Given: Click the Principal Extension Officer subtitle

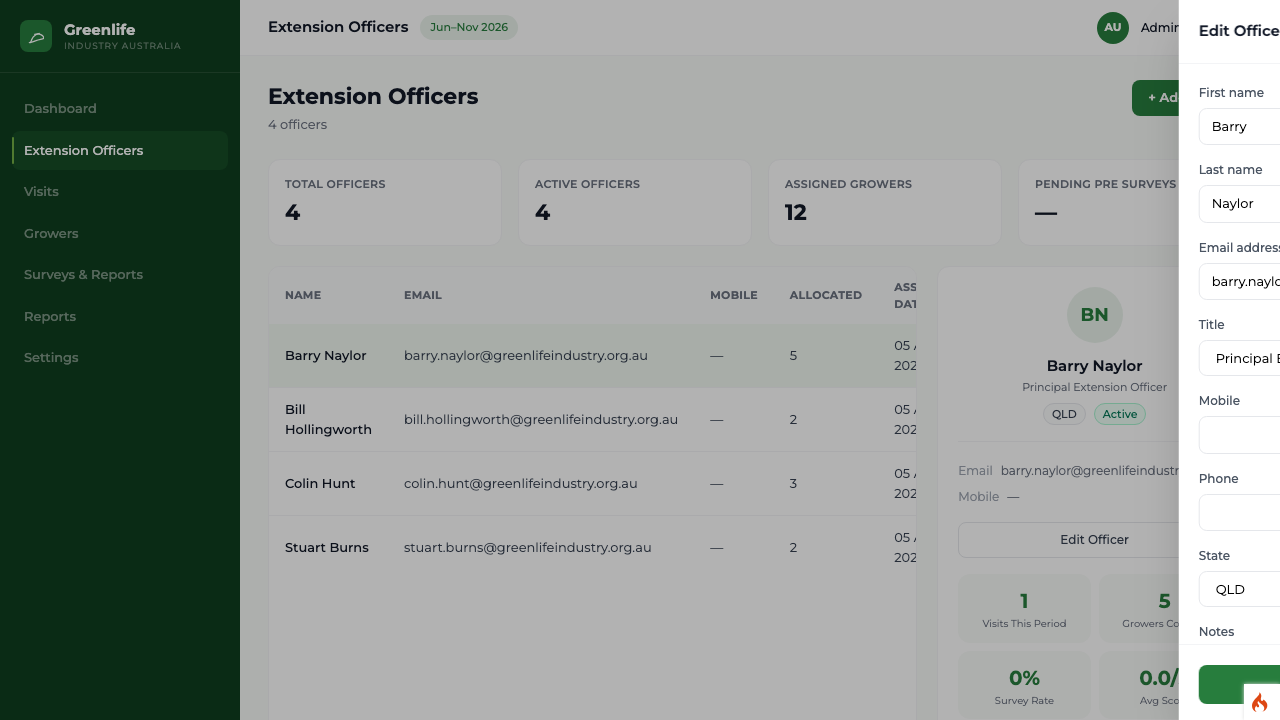Looking at the screenshot, I should pyautogui.click(x=1094, y=387).
